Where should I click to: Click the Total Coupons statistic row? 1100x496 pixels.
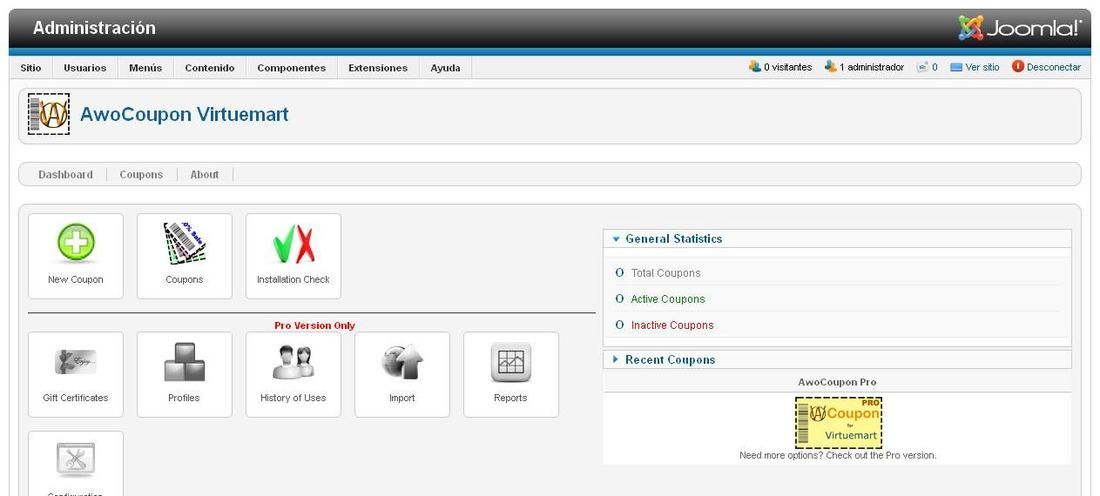[837, 273]
